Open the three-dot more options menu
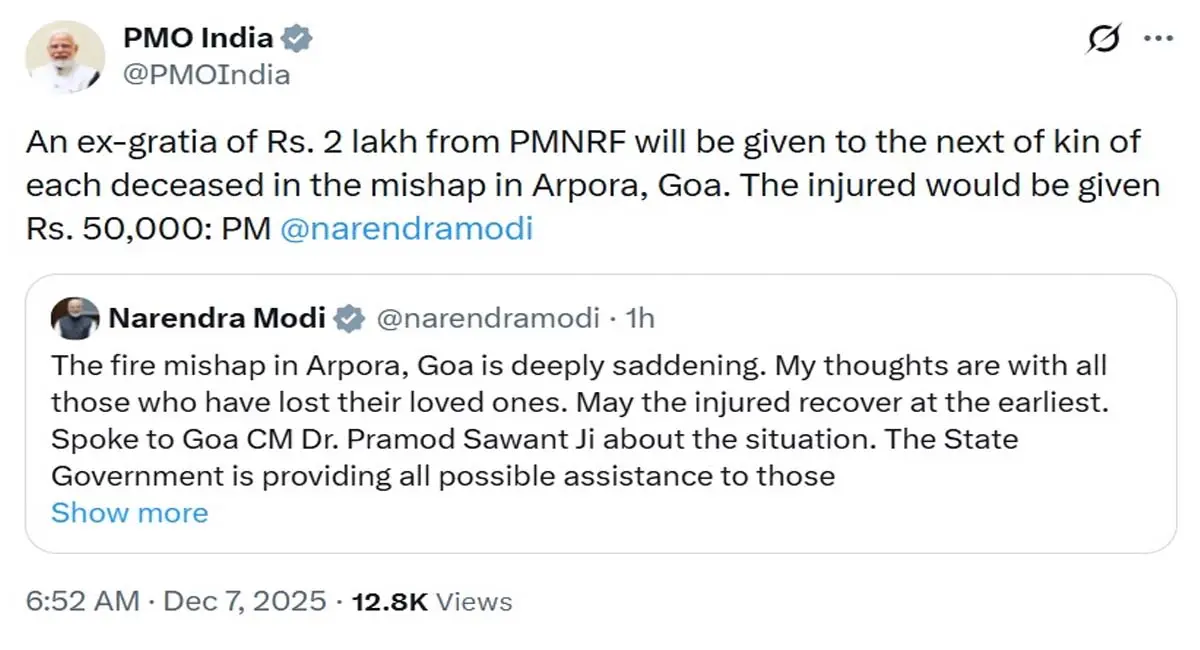 pyautogui.click(x=1157, y=39)
